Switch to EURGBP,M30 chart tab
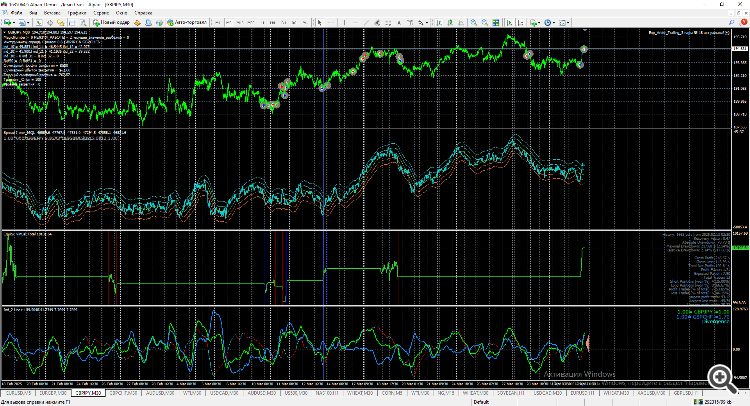750x406 pixels. (x=53, y=393)
